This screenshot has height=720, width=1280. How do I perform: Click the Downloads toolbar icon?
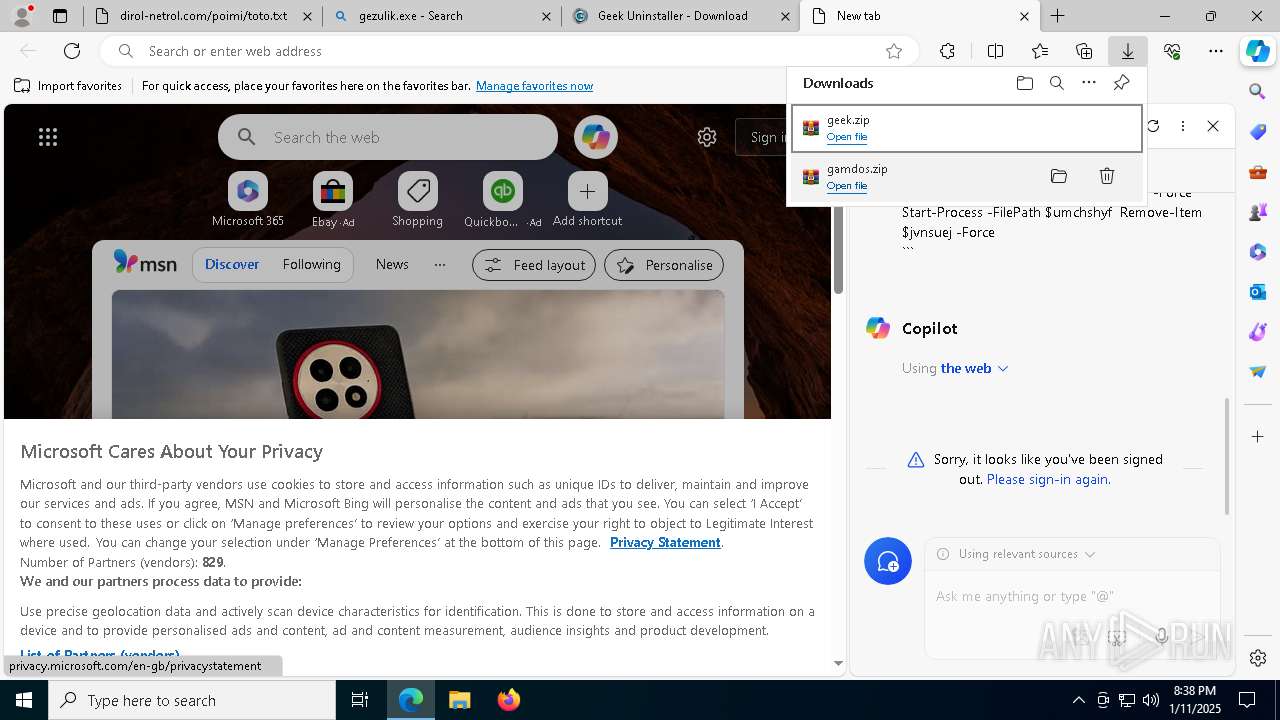point(1127,51)
